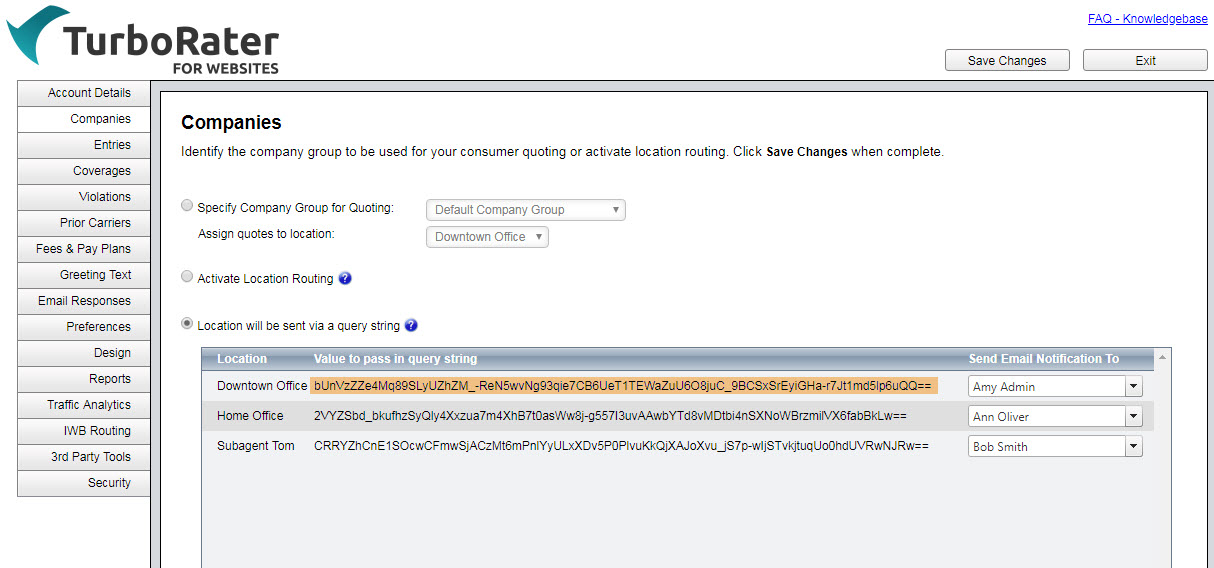Viewport: 1214px width, 568px height.
Task: Open Coverages section
Action: tap(84, 171)
